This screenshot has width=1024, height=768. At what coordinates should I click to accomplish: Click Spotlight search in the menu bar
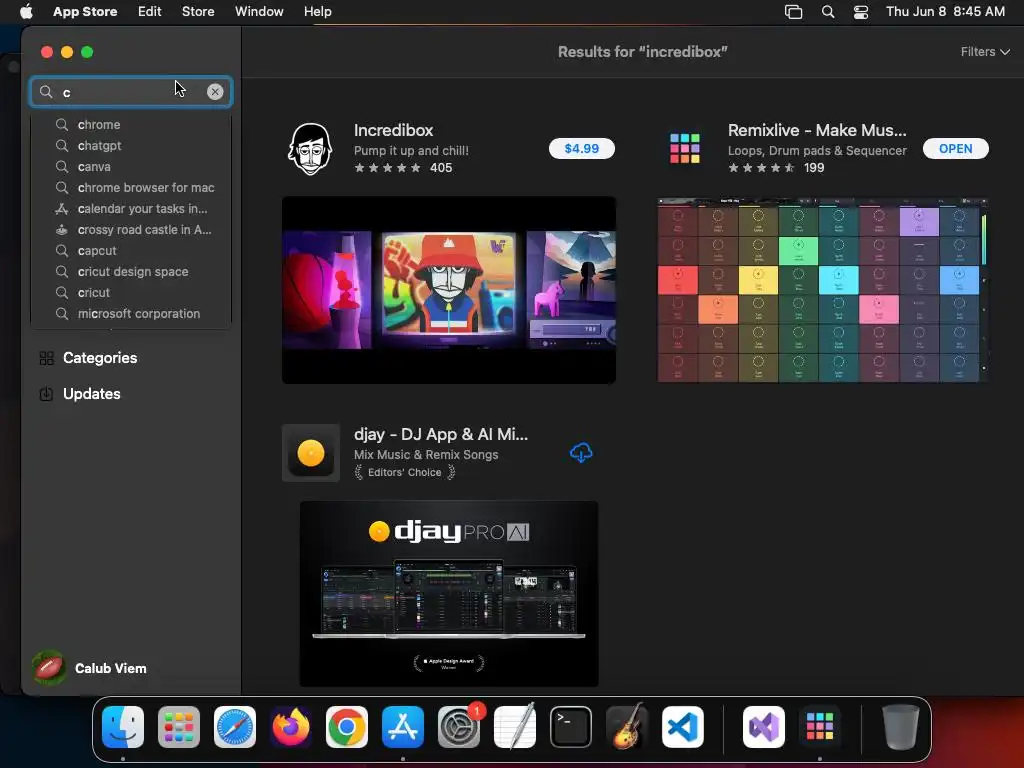point(827,11)
